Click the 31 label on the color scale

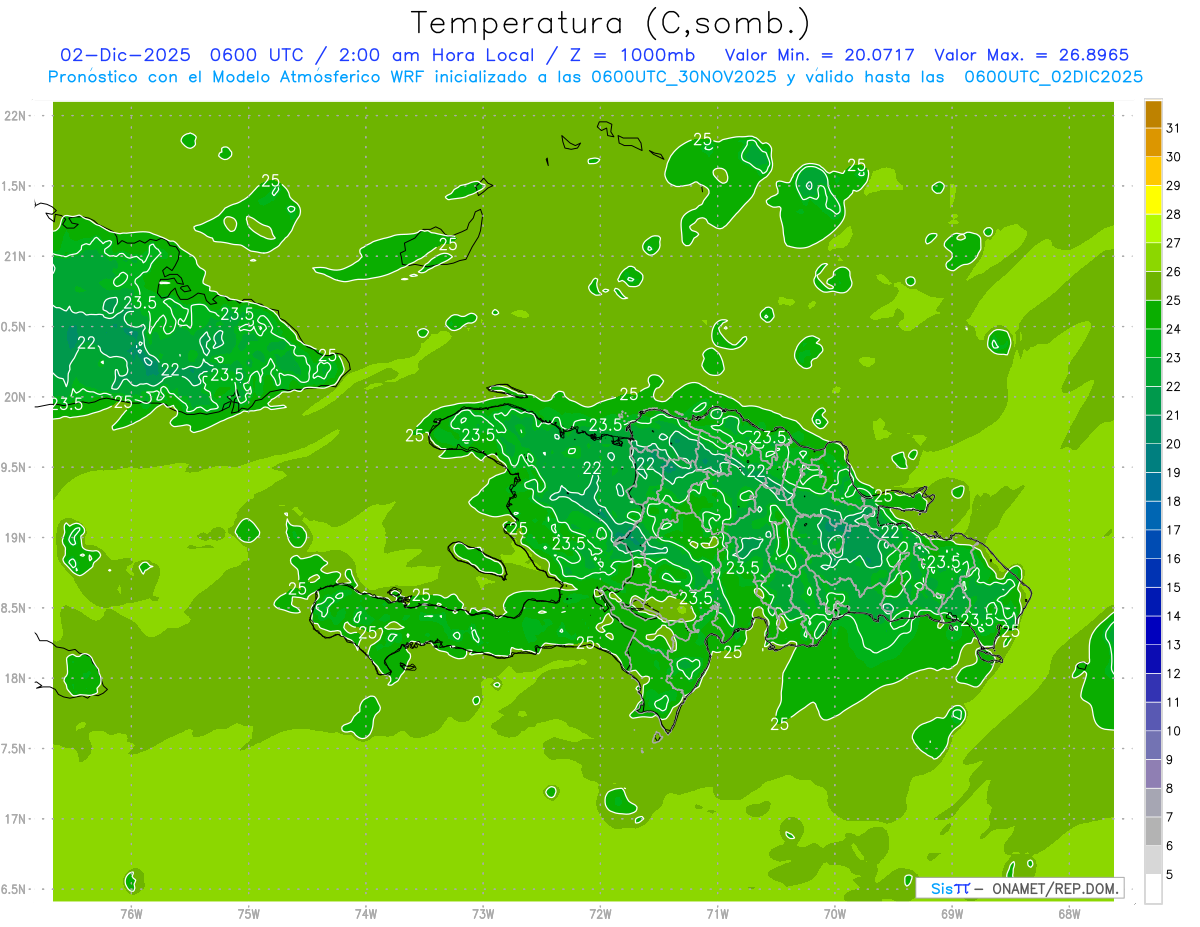click(x=1173, y=128)
